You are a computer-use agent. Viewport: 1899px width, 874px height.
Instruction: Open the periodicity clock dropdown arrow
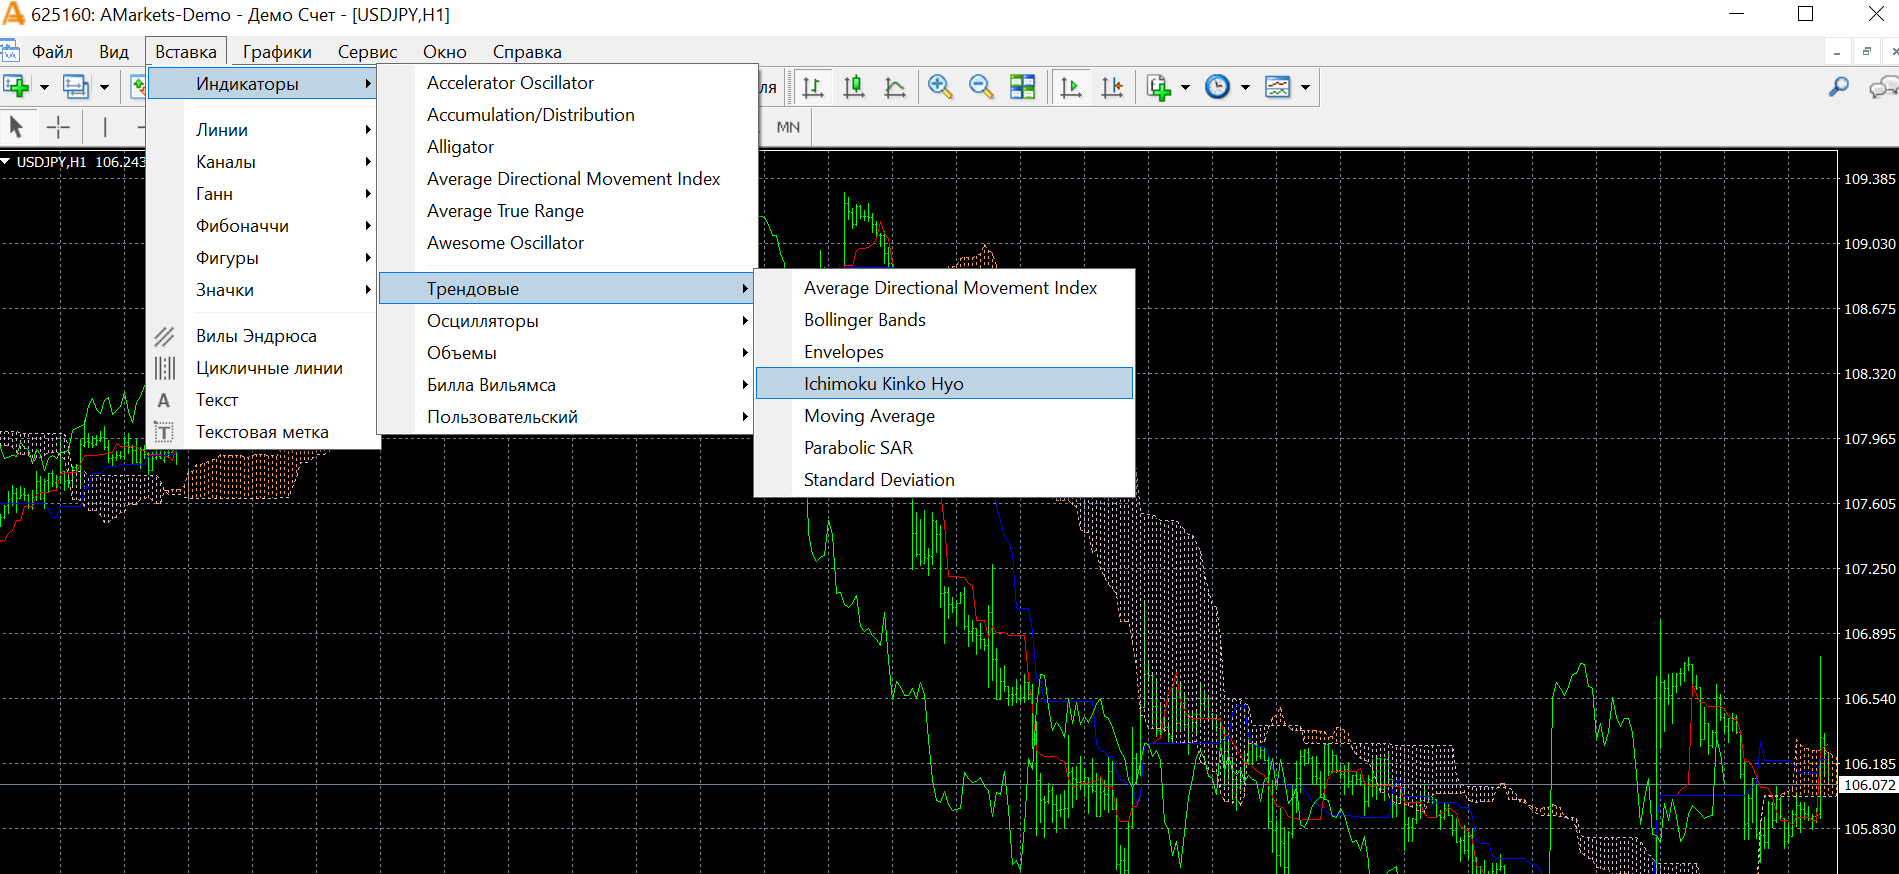point(1245,88)
